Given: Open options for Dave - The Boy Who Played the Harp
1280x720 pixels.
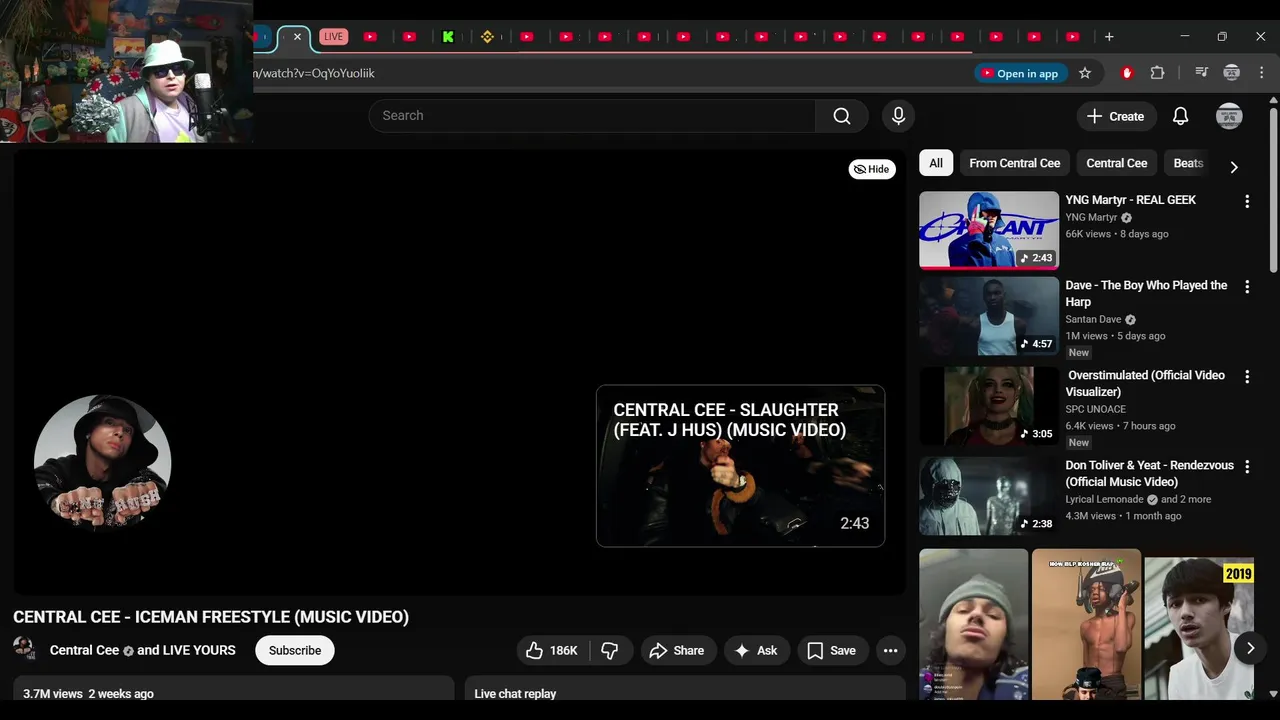Looking at the screenshot, I should pyautogui.click(x=1247, y=287).
